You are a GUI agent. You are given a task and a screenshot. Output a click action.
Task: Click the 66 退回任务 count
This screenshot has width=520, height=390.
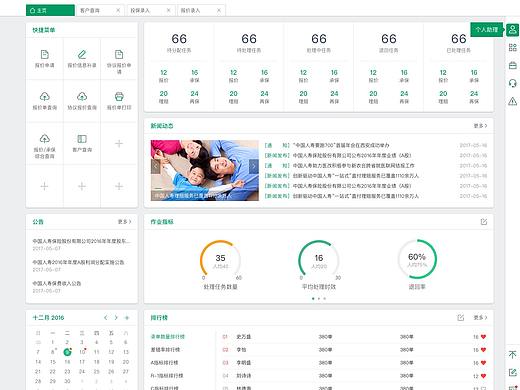[389, 39]
